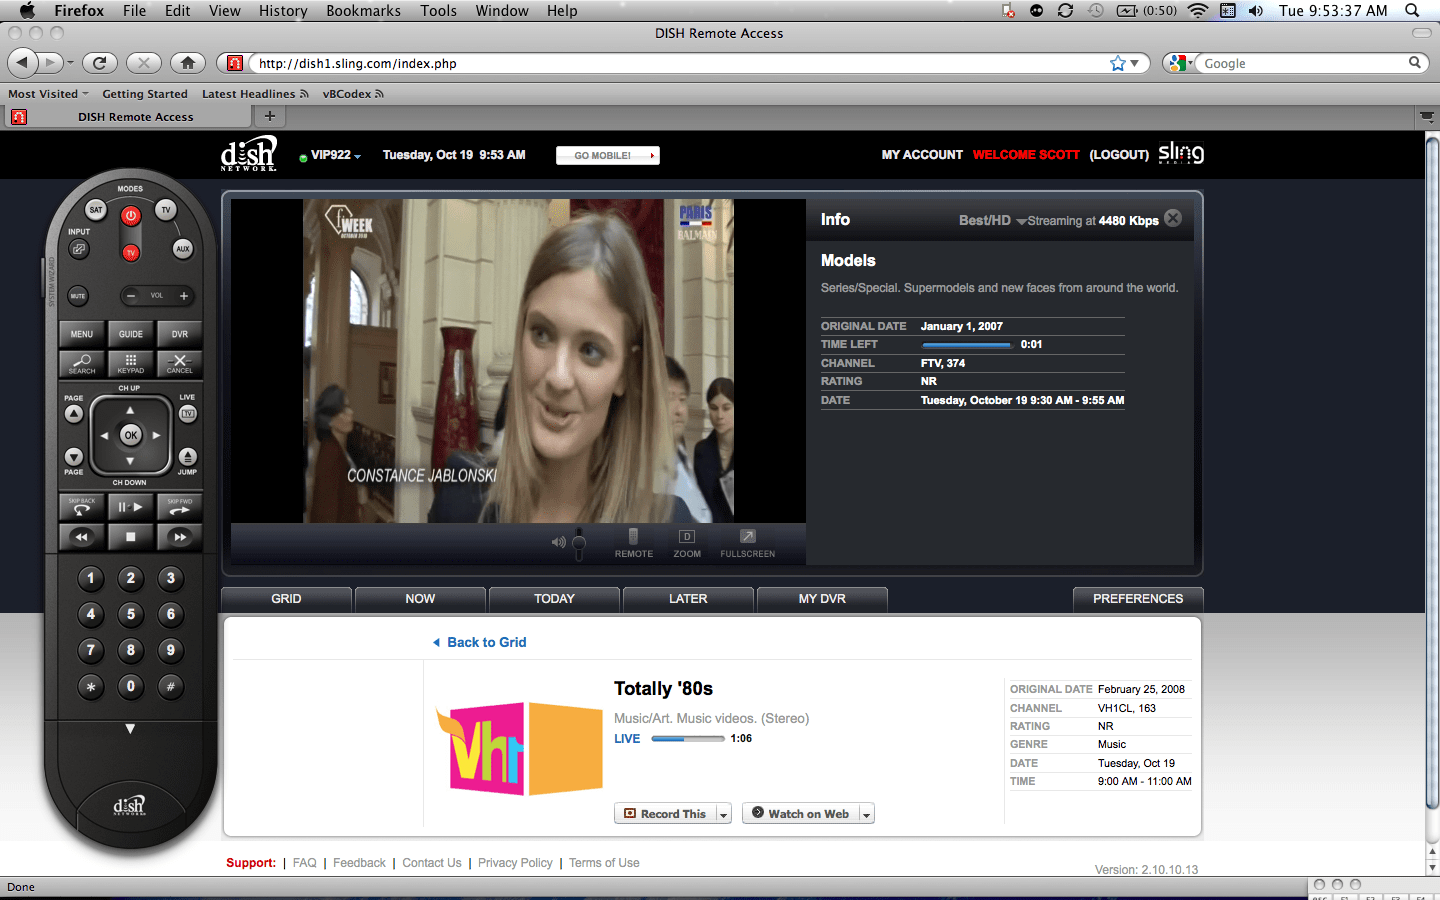Close the Info panel with X icon
Screen dimensions: 1440x900
click(x=1174, y=218)
